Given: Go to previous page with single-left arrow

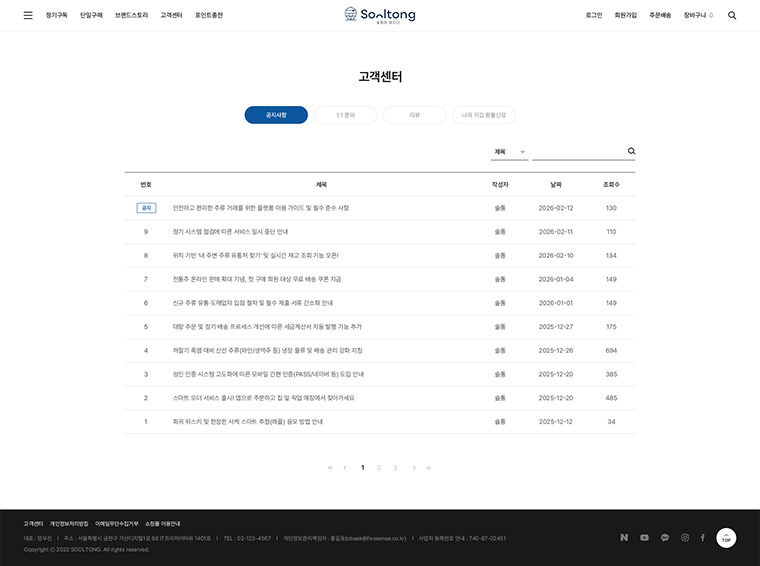Looking at the screenshot, I should [345, 468].
